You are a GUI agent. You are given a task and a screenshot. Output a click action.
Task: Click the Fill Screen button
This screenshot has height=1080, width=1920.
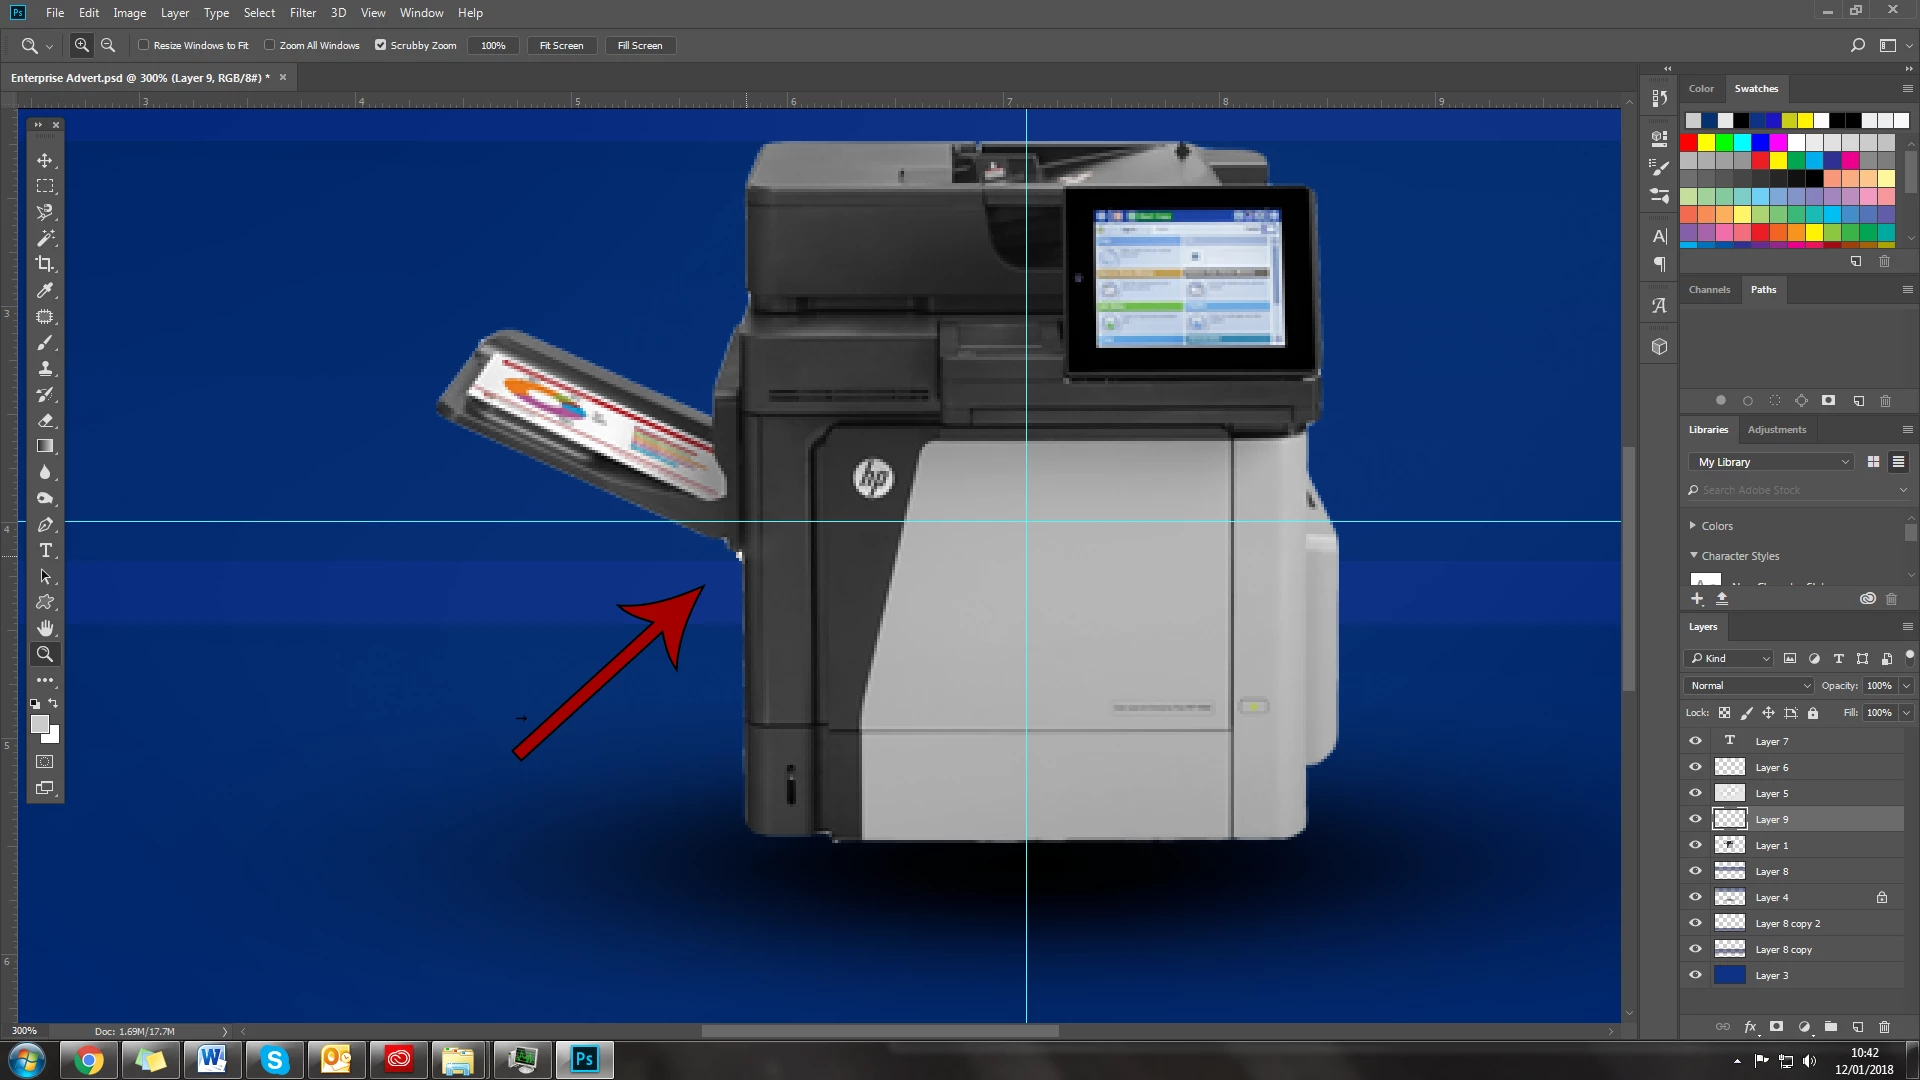click(640, 45)
